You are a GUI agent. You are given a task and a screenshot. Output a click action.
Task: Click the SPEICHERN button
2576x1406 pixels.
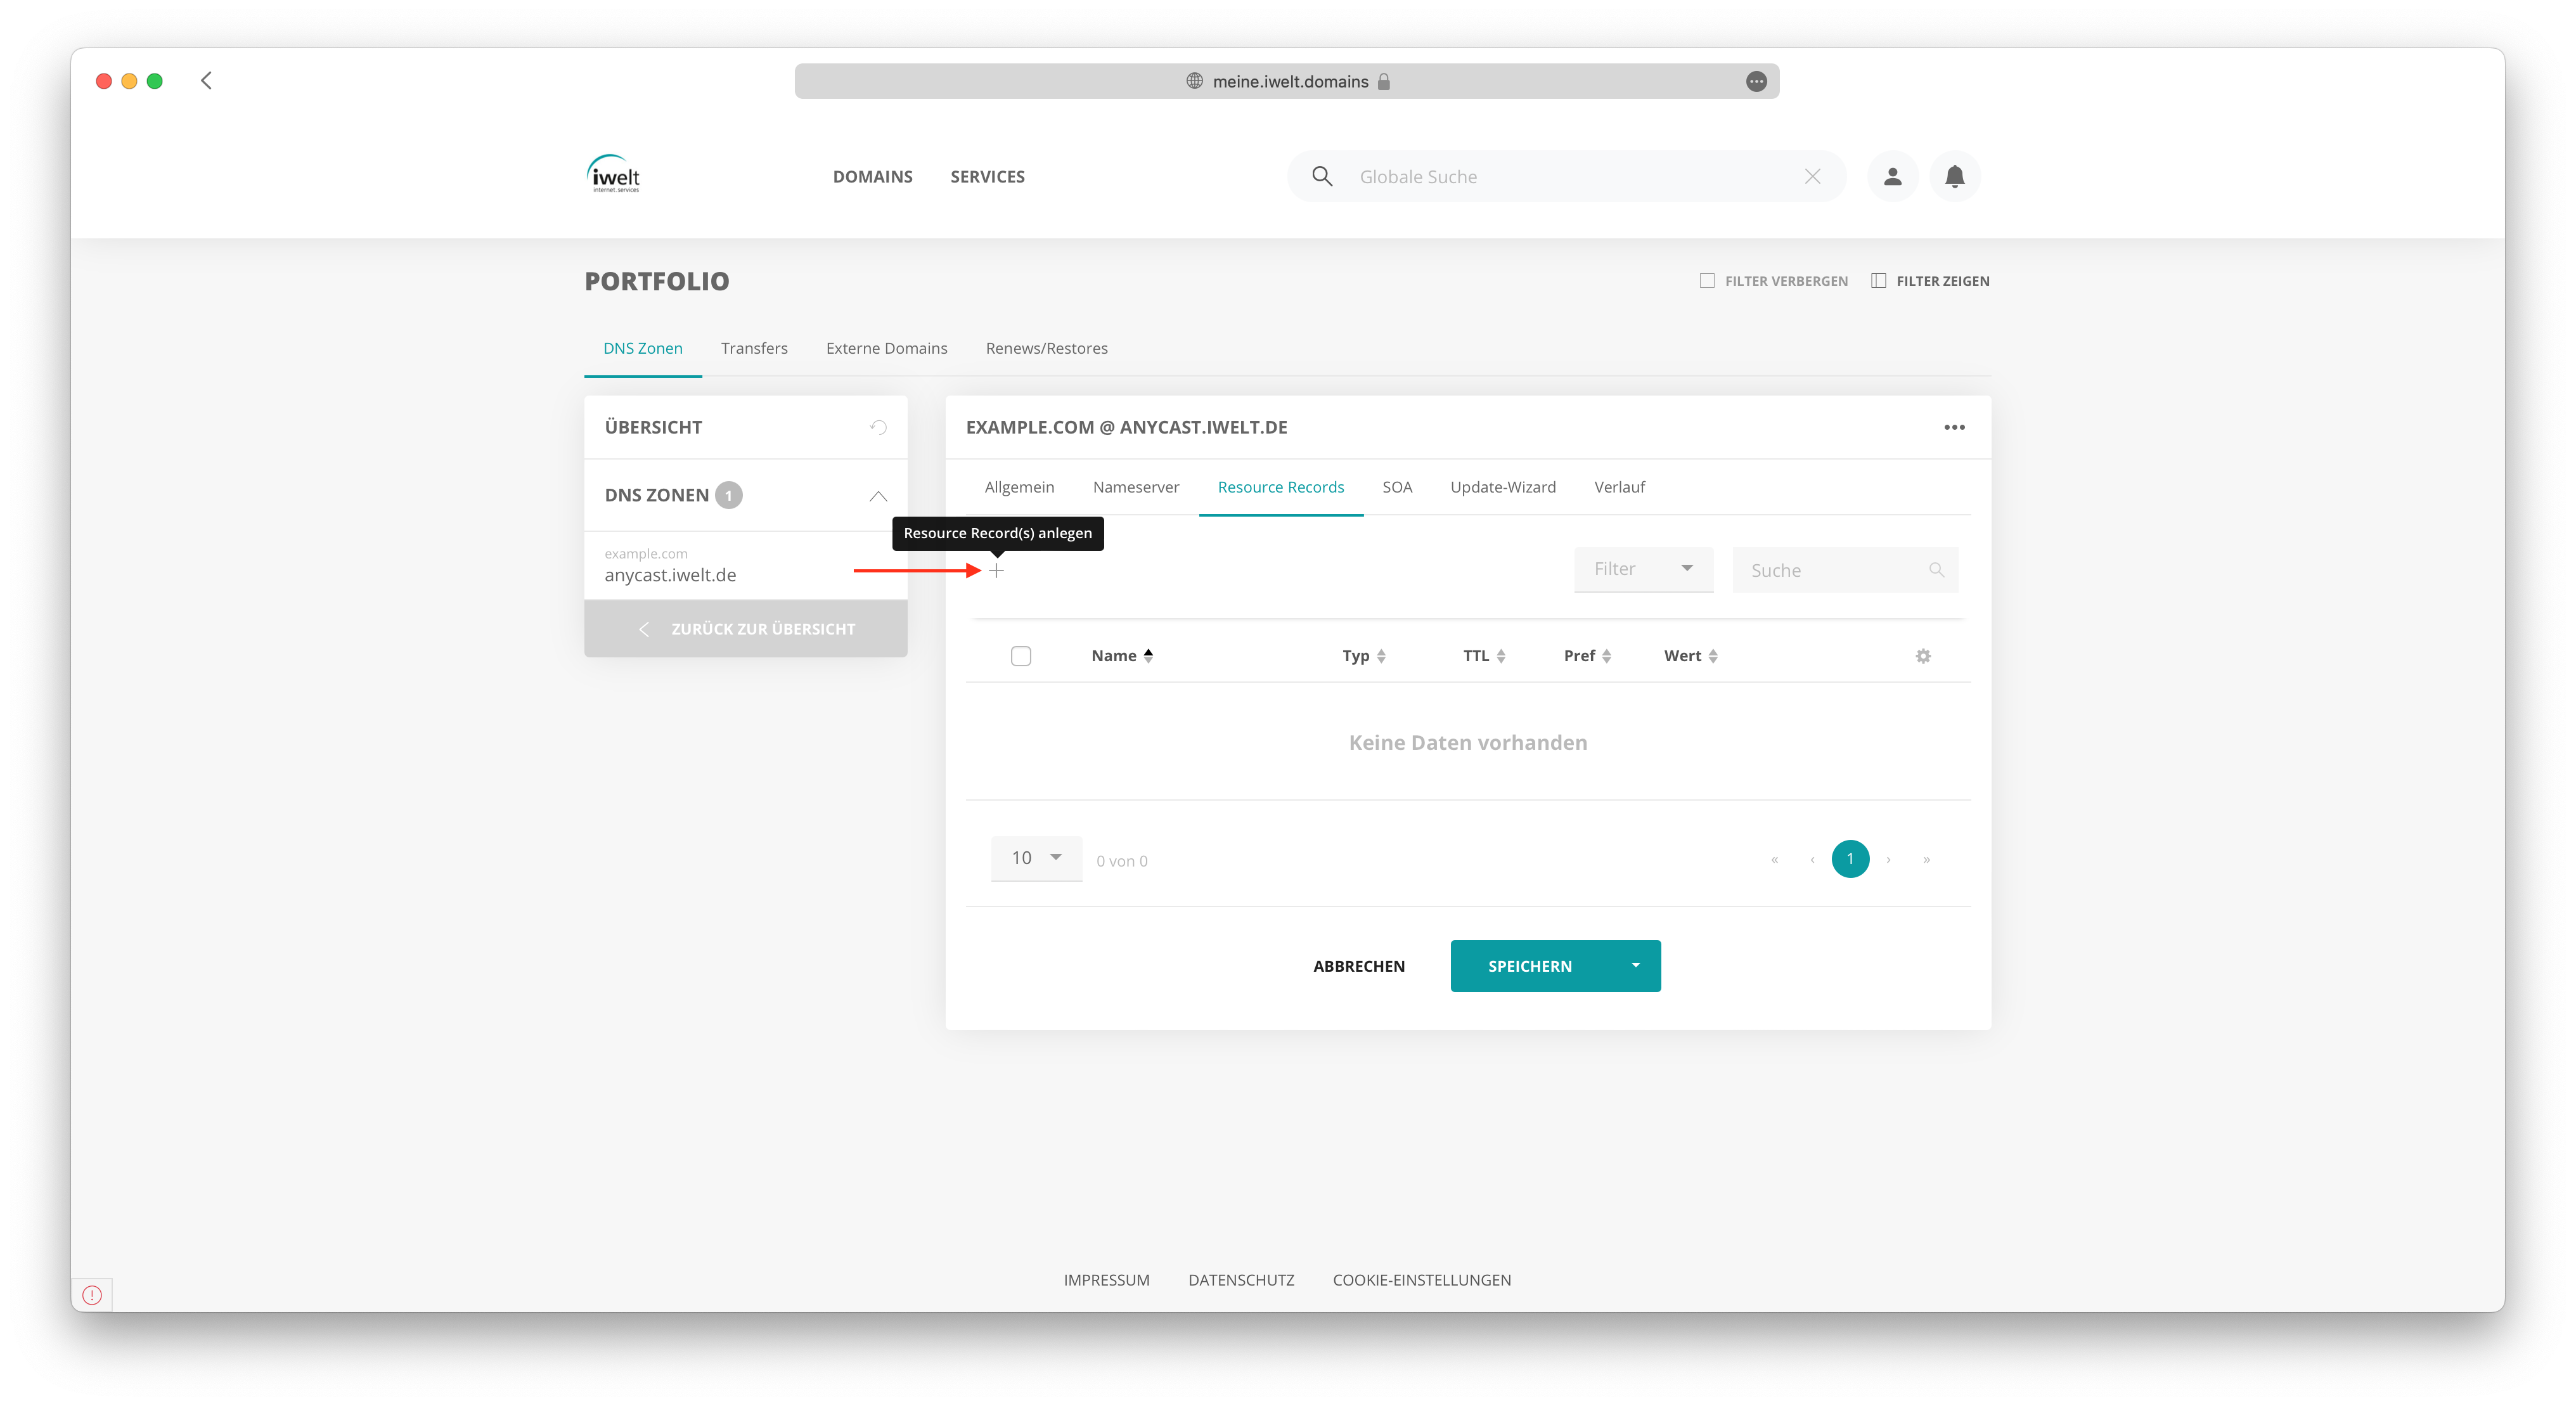pyautogui.click(x=1530, y=965)
